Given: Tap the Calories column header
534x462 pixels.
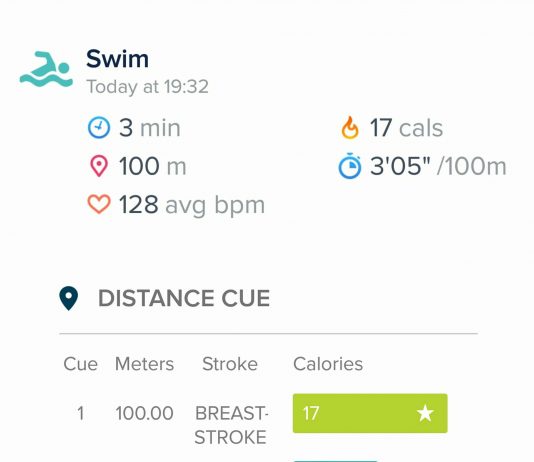Looking at the screenshot, I should 328,364.
